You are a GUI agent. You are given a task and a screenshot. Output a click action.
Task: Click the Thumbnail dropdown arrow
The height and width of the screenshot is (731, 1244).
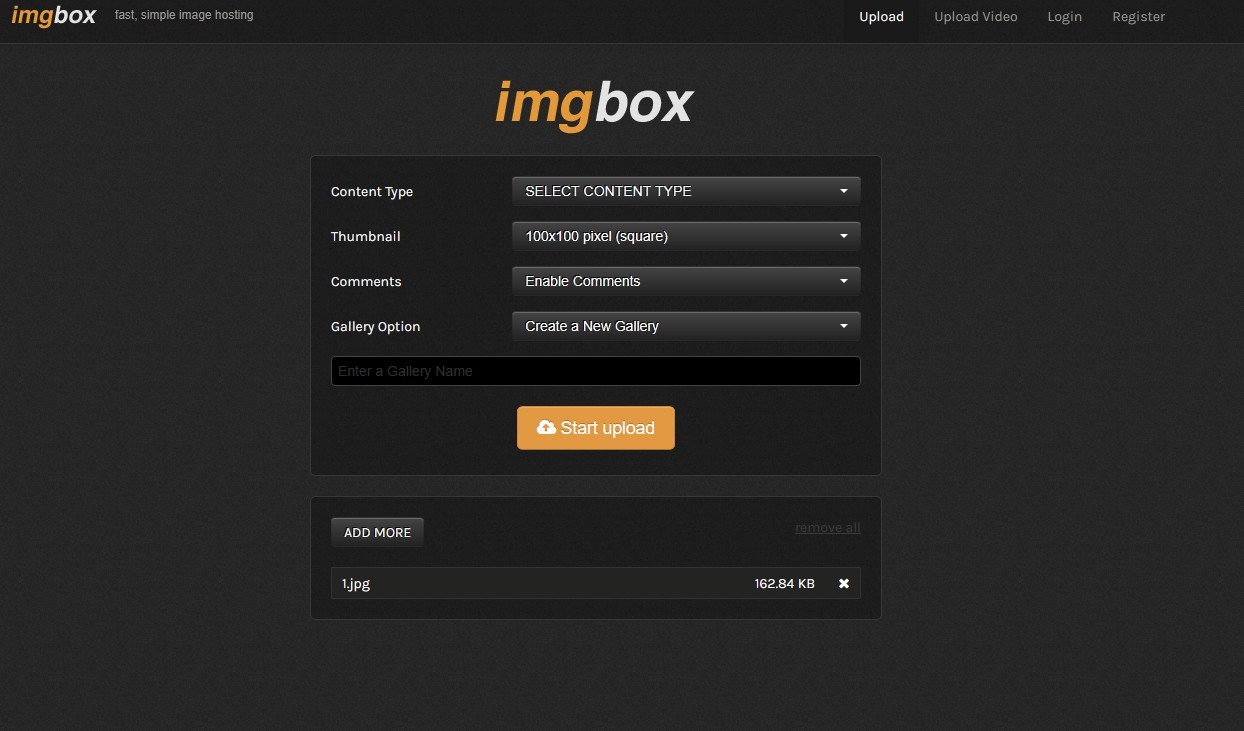[843, 236]
